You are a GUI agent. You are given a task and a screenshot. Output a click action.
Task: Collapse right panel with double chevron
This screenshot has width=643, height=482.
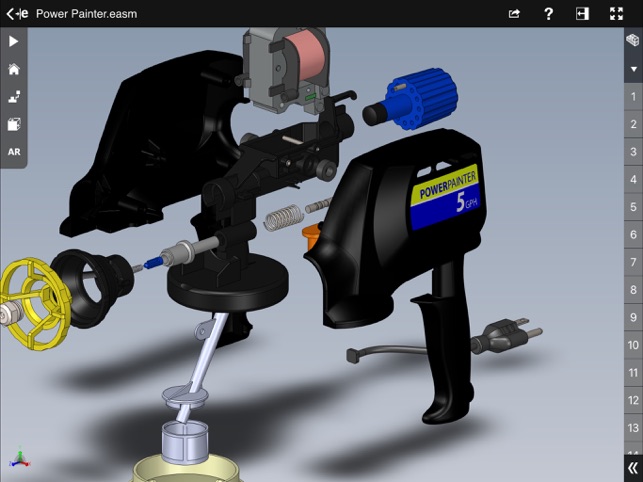pos(632,467)
